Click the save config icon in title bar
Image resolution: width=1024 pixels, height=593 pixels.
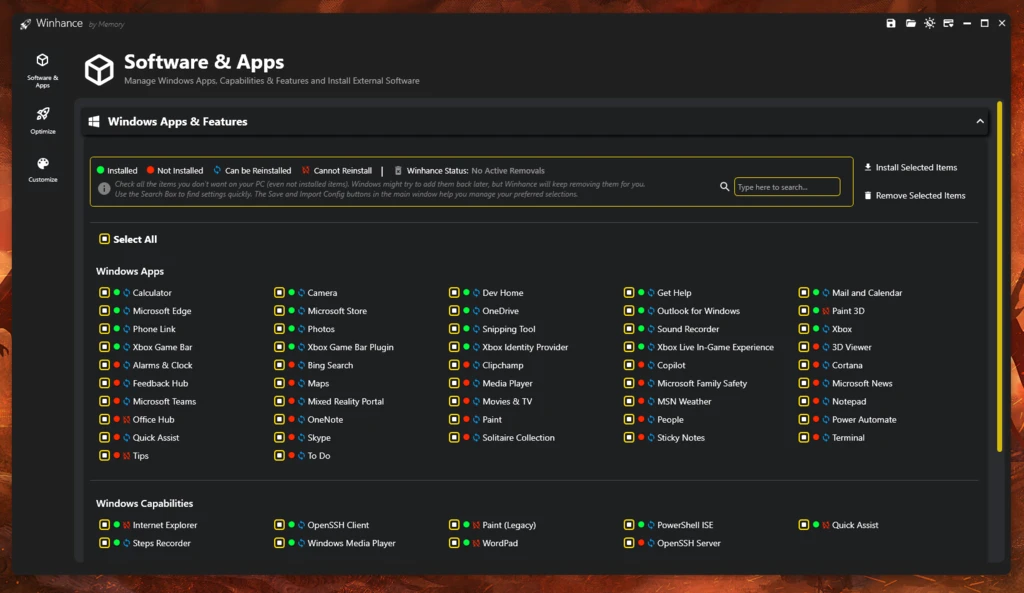(891, 24)
